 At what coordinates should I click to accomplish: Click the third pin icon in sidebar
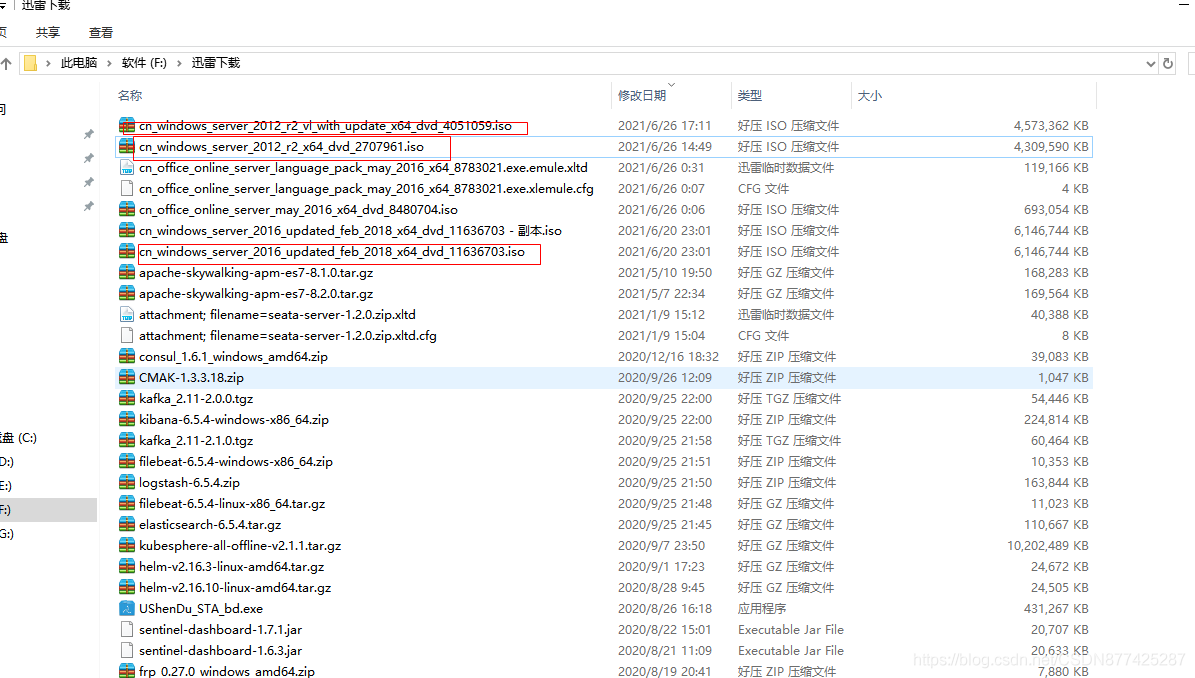[88, 182]
